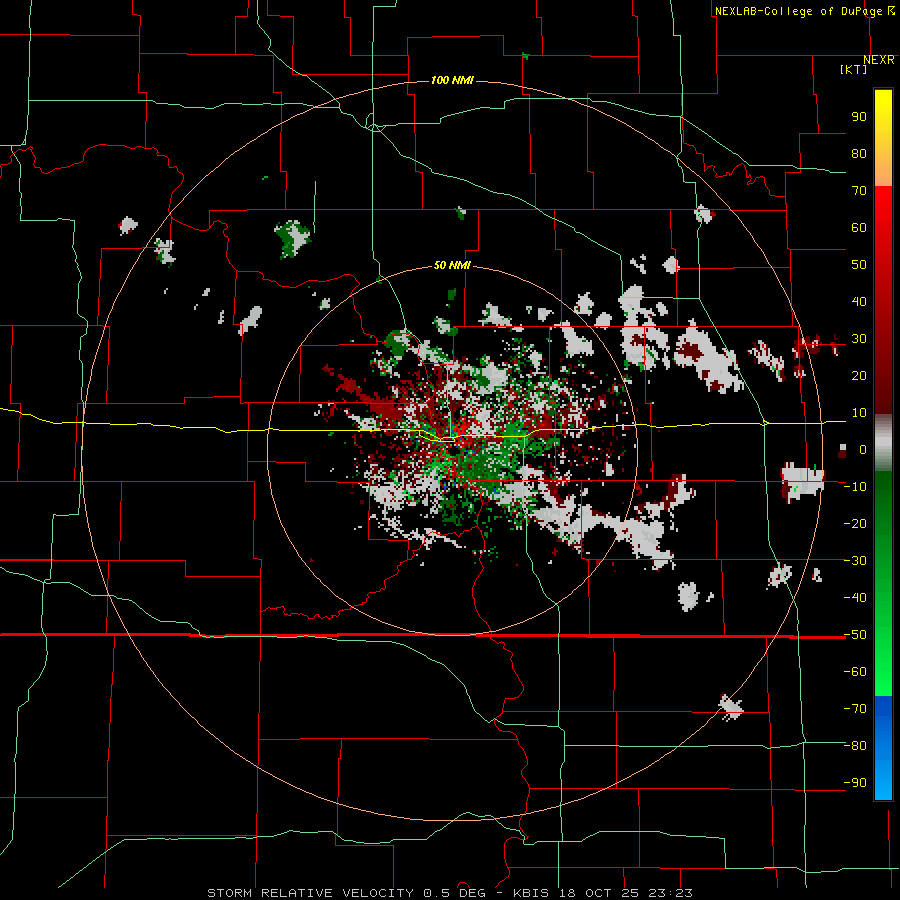Click the KBIS station identifier in caption
900x900 pixels.
[x=531, y=893]
